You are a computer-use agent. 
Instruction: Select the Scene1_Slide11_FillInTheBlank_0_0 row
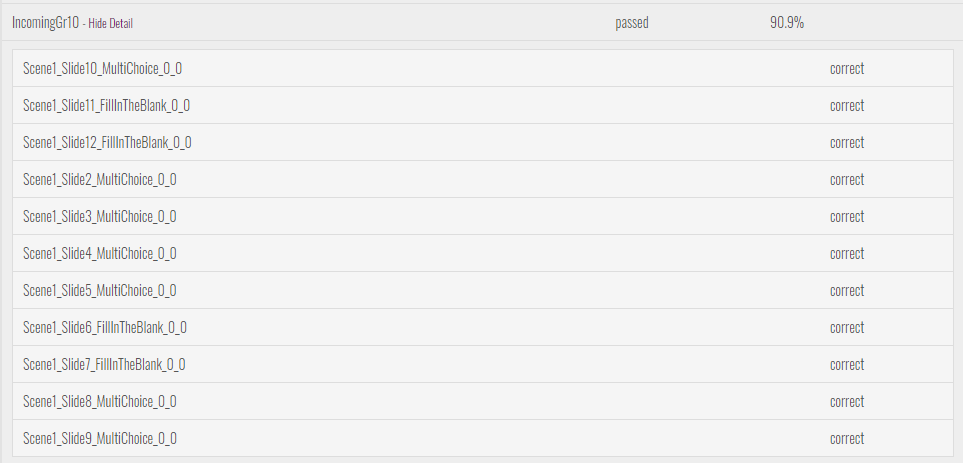click(483, 105)
